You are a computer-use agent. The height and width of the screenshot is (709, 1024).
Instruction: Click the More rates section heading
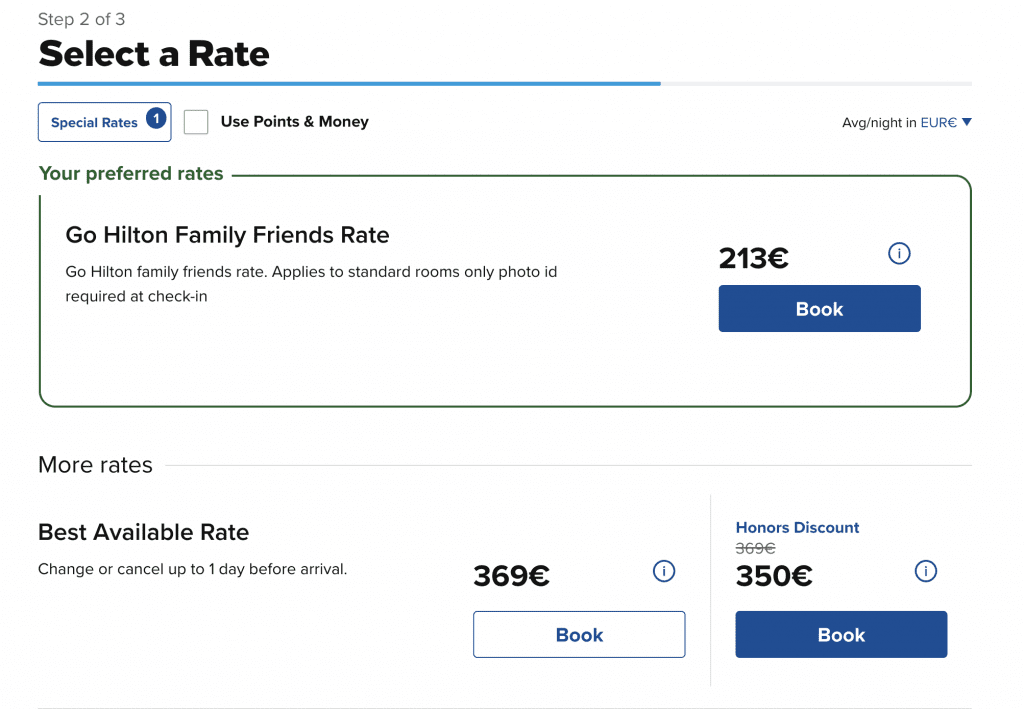95,465
